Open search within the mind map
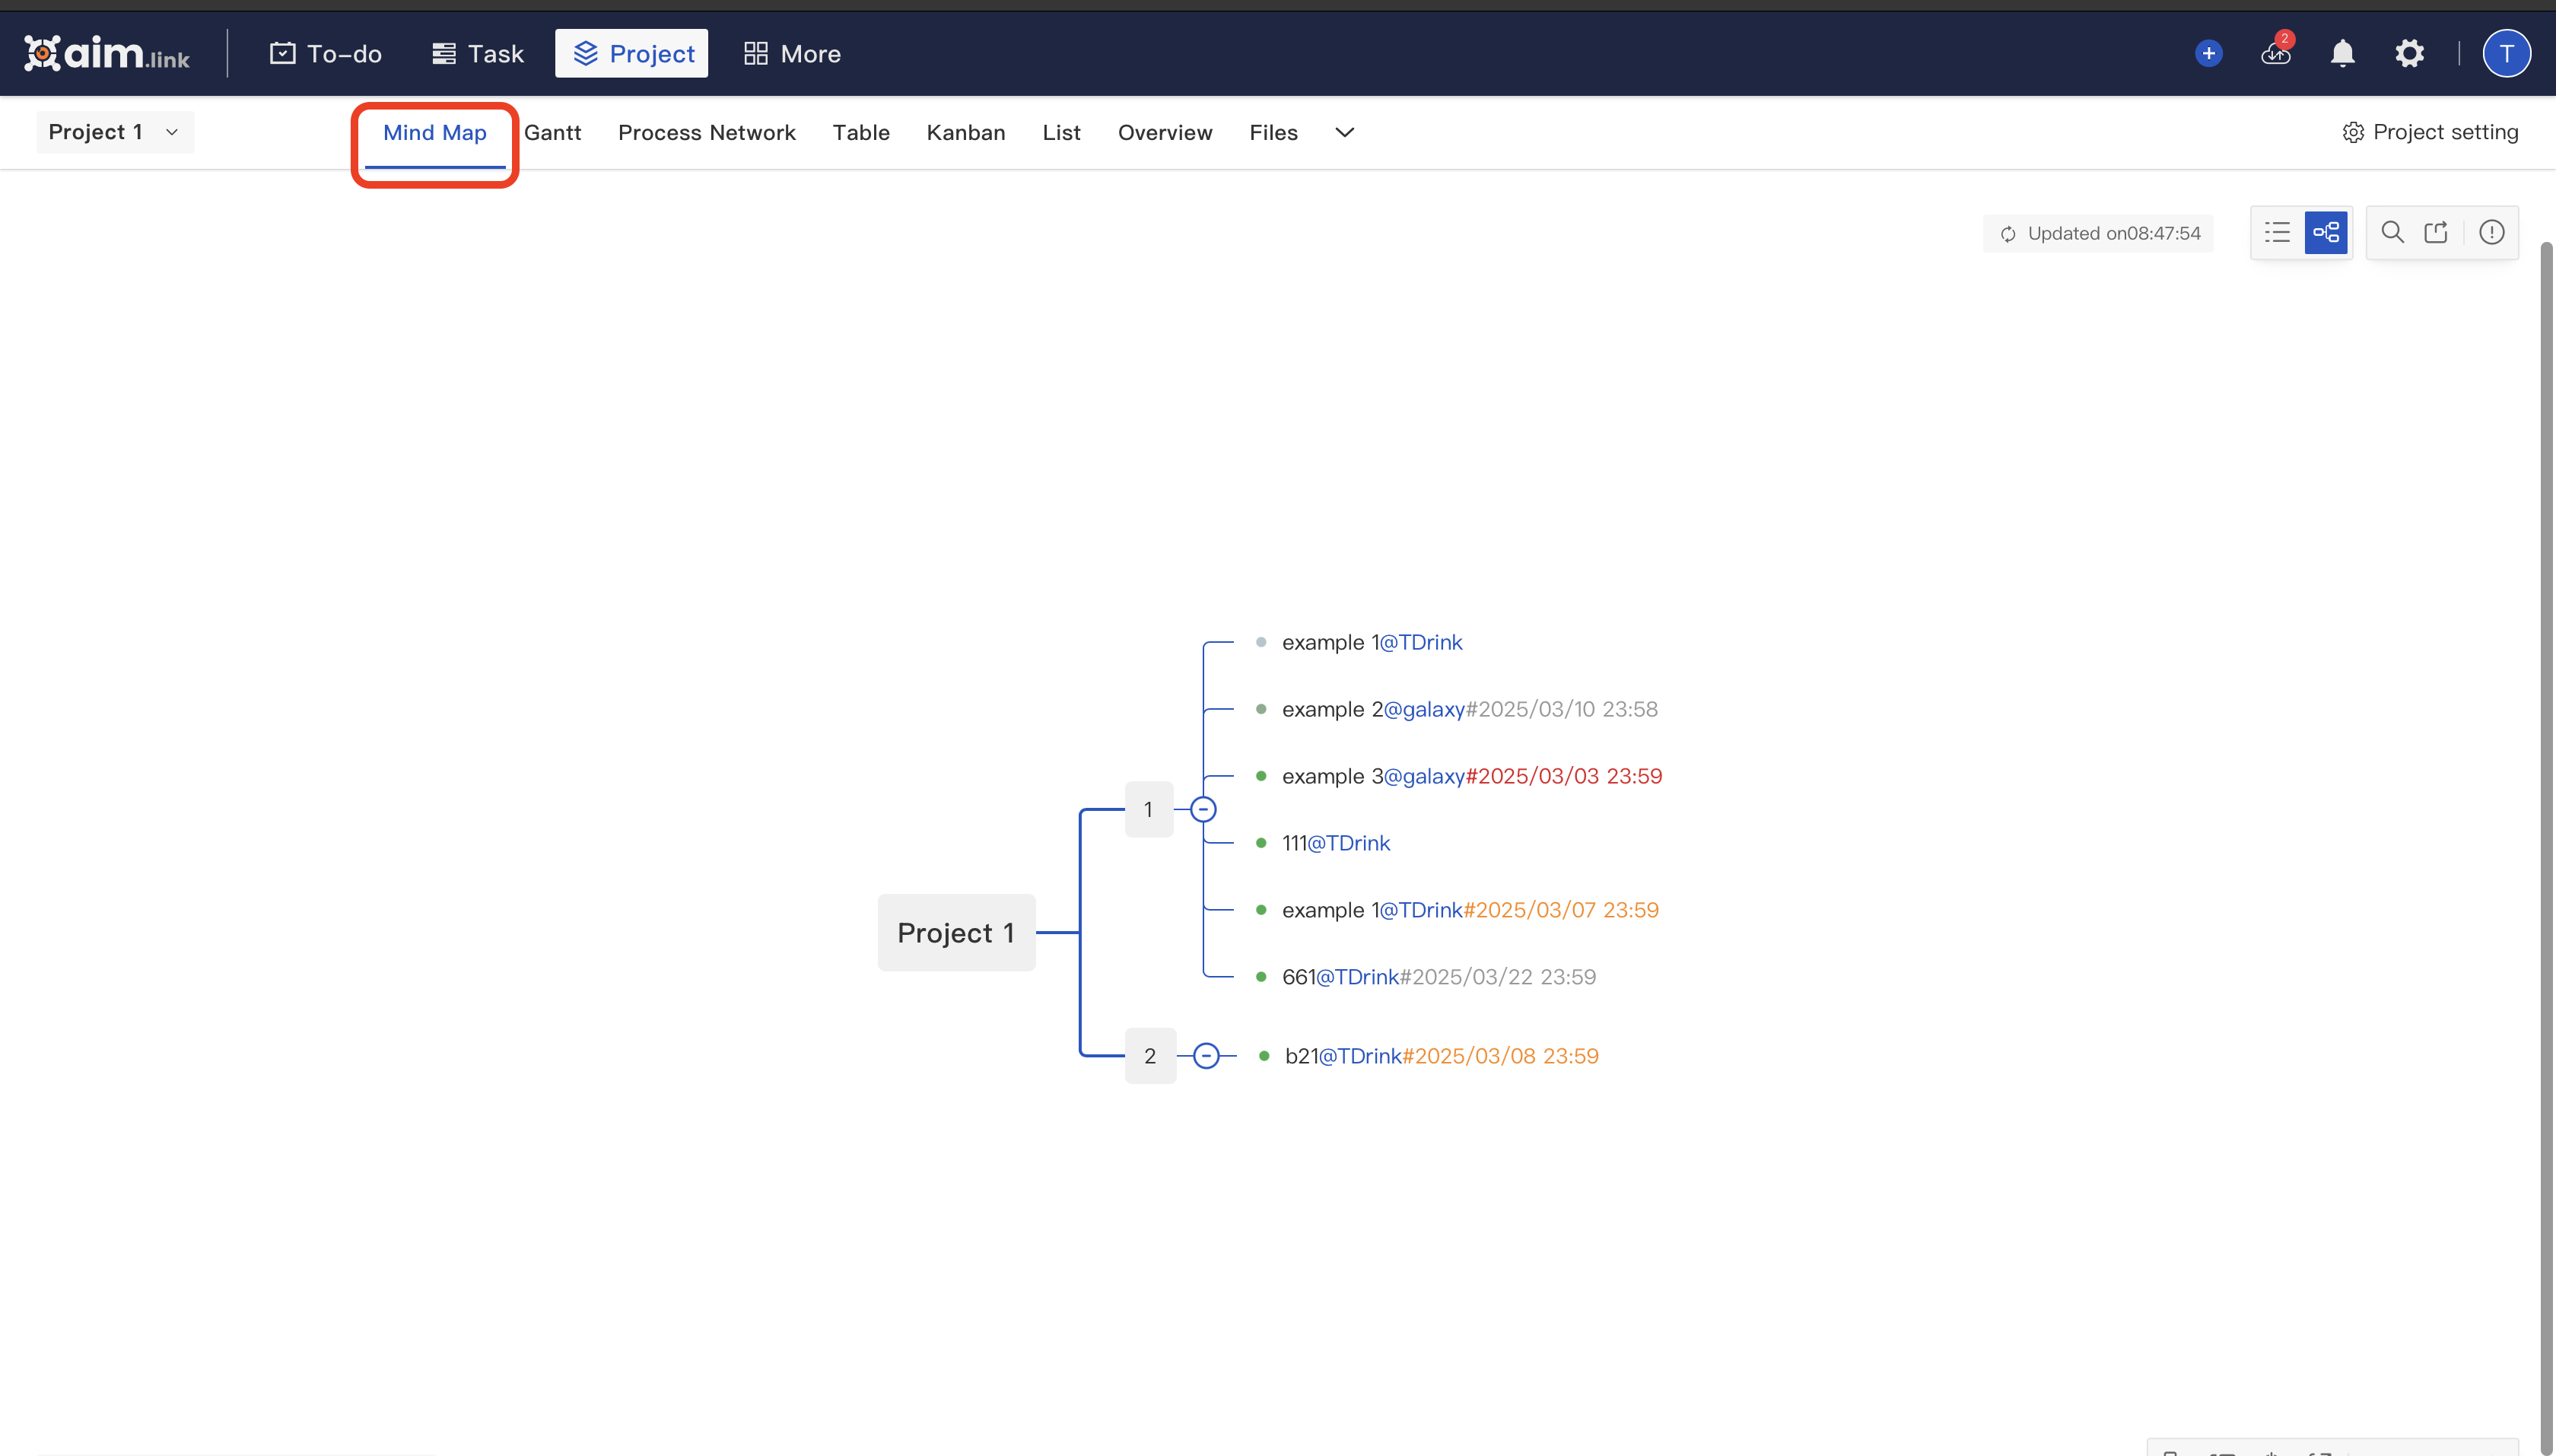 (2392, 232)
